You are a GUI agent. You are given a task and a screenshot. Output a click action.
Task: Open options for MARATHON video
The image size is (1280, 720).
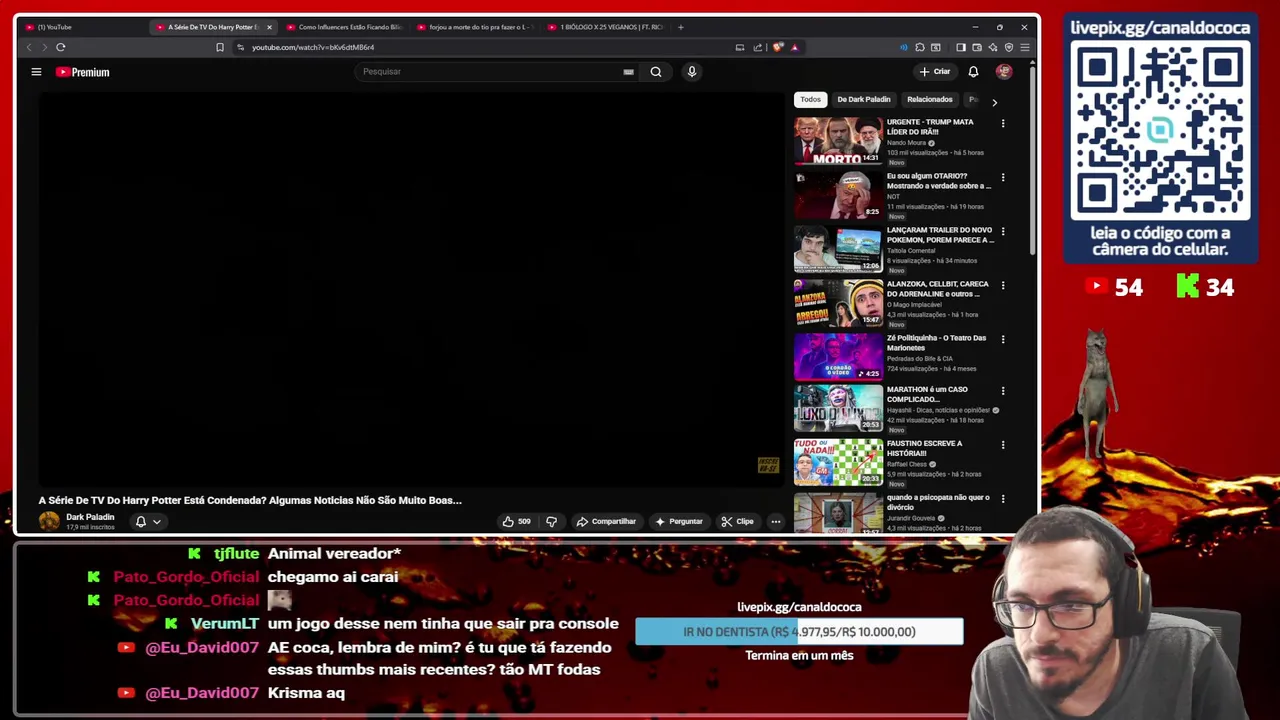[1003, 391]
